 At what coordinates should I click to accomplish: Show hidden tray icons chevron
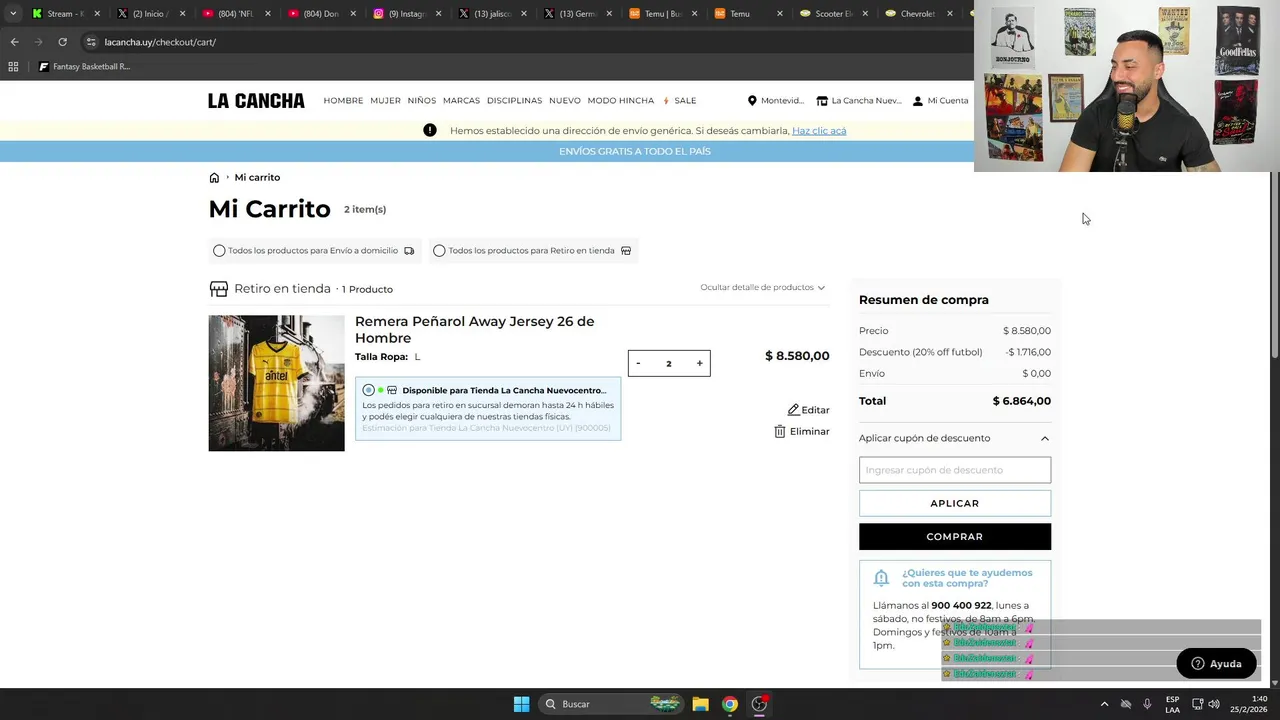1104,704
